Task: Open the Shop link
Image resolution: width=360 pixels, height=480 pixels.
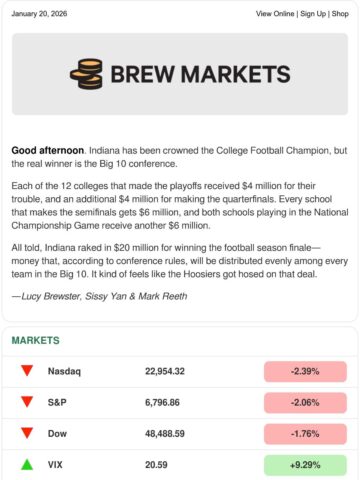Action: 340,14
